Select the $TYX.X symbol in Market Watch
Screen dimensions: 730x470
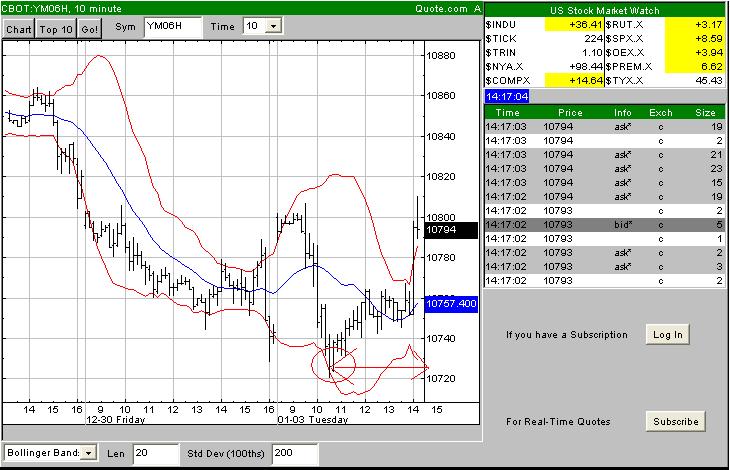click(624, 81)
